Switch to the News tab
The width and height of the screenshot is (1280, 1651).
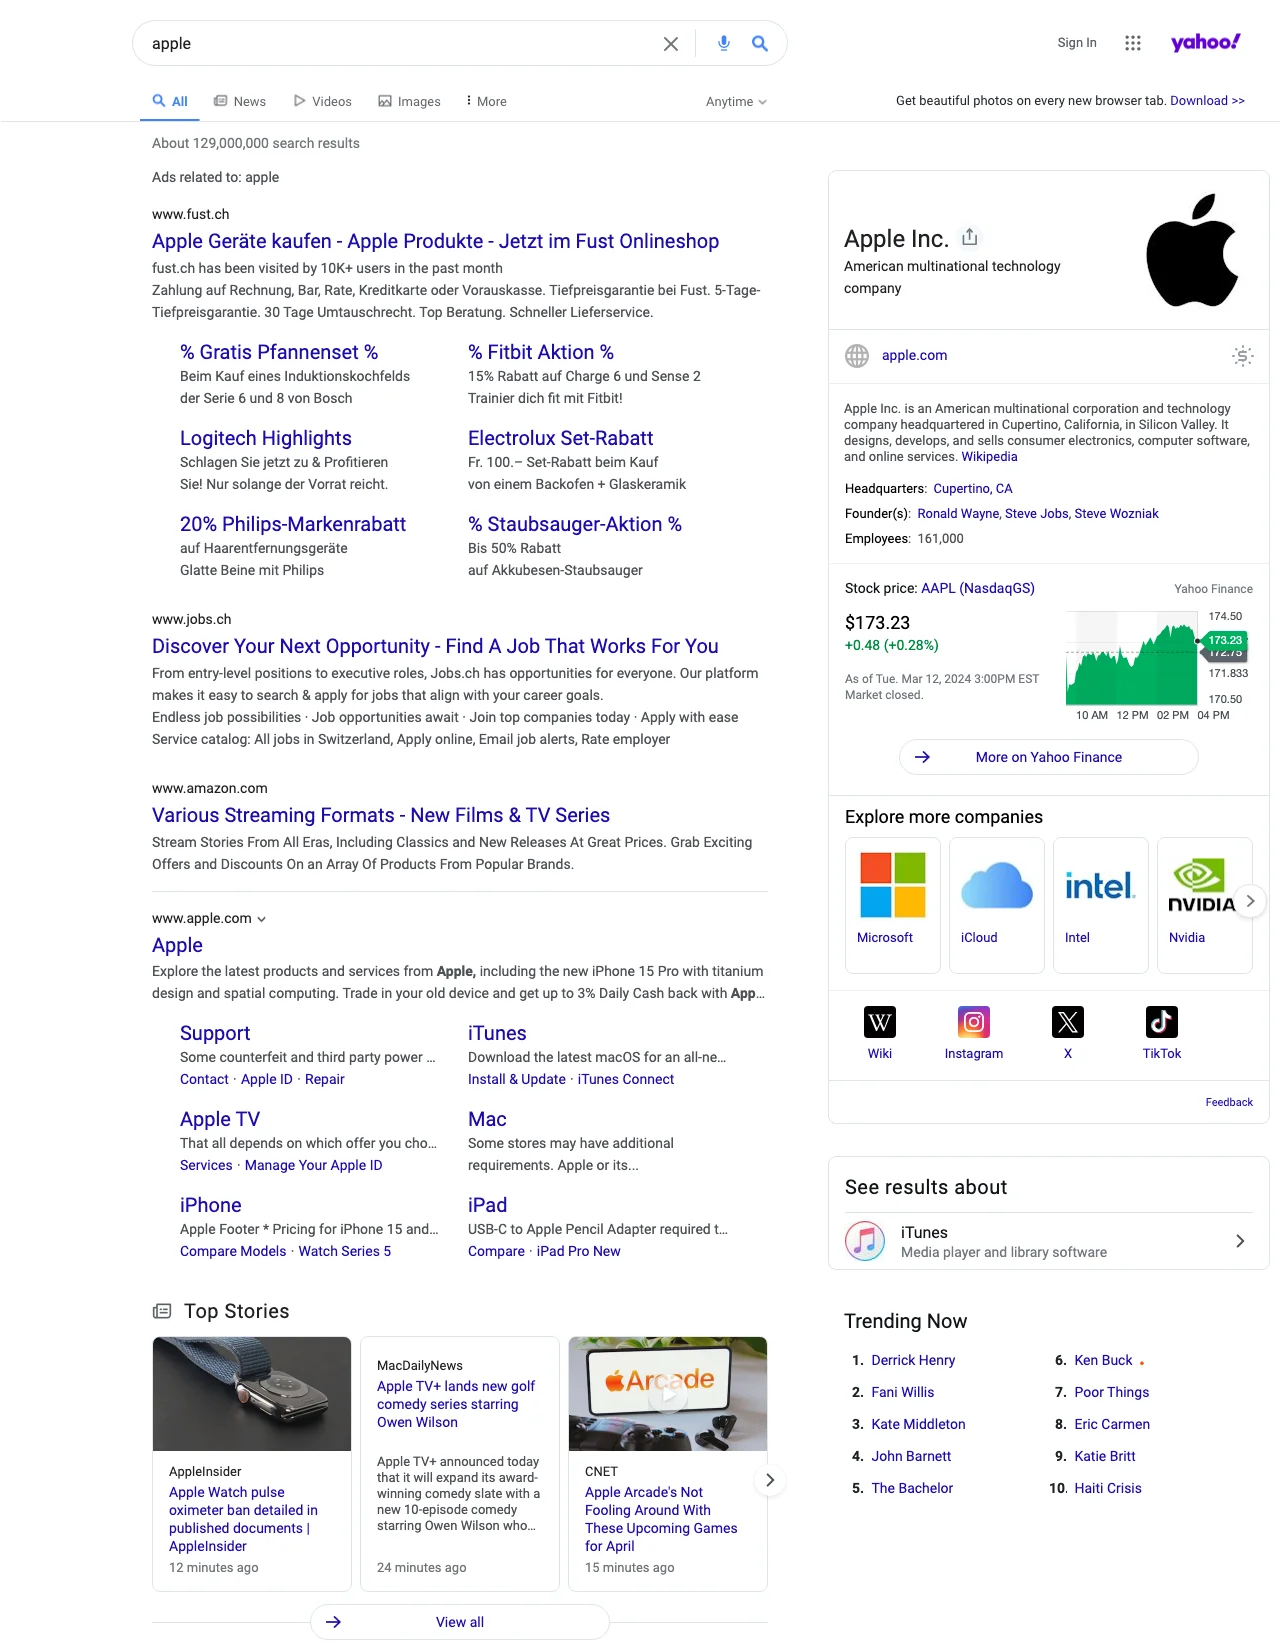coord(240,101)
